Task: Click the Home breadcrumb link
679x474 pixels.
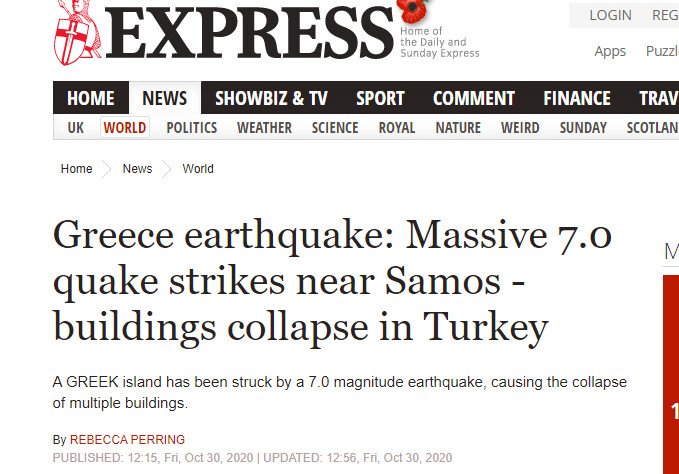Action: tap(77, 169)
